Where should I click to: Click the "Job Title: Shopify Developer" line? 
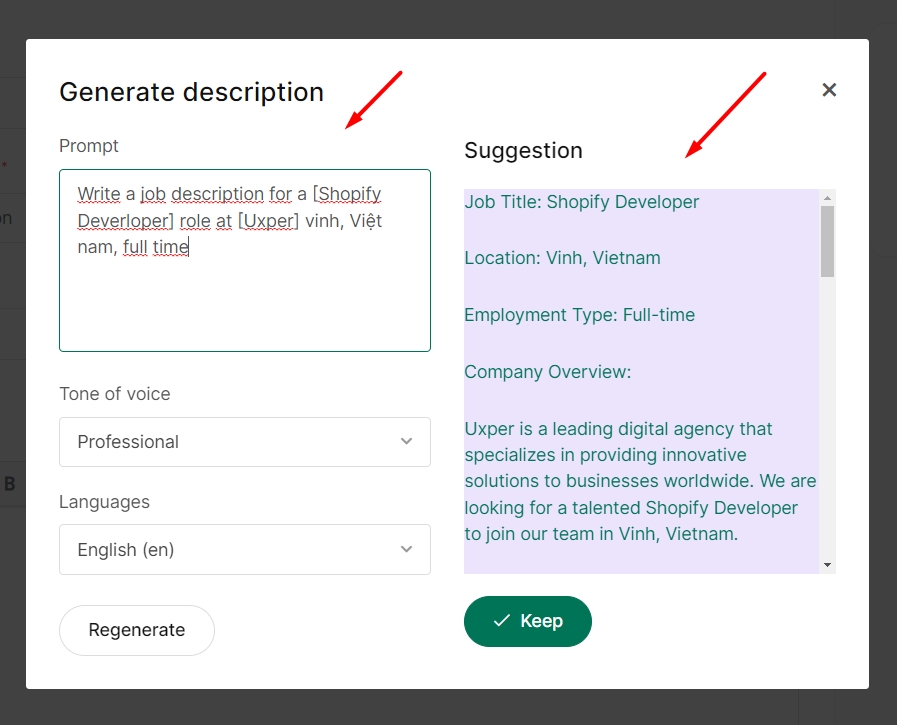[x=582, y=202]
